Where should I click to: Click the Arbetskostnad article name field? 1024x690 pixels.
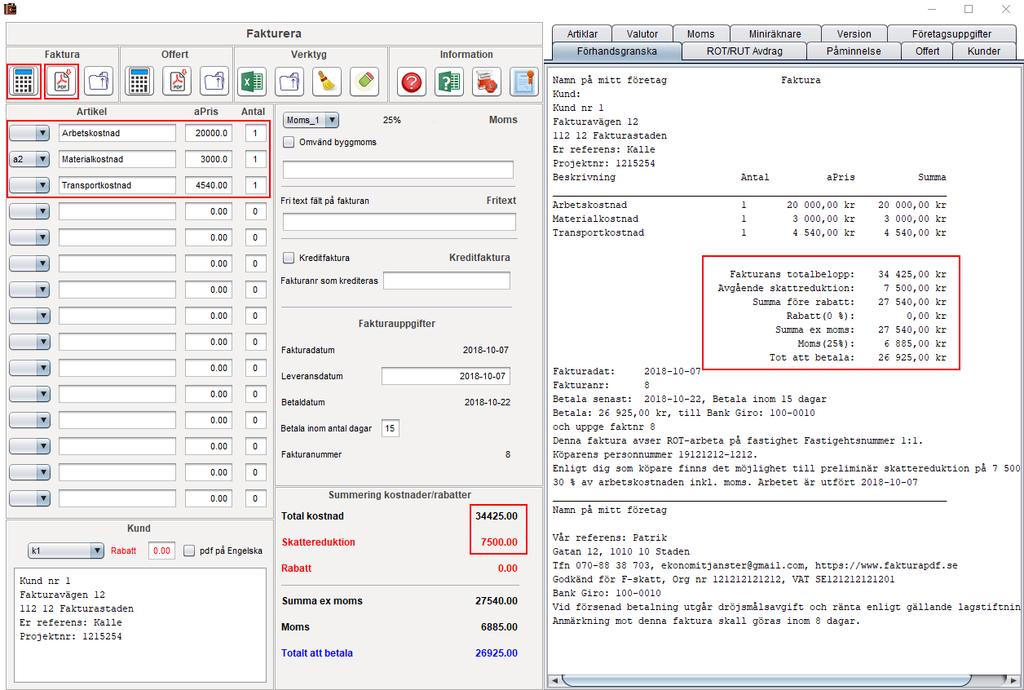(x=117, y=133)
